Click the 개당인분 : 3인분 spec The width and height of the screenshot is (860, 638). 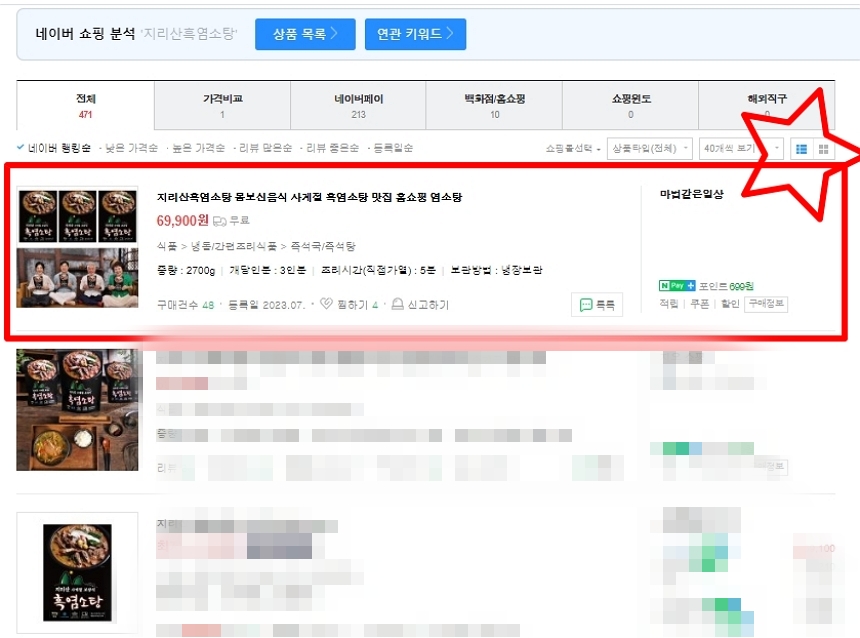pos(268,270)
